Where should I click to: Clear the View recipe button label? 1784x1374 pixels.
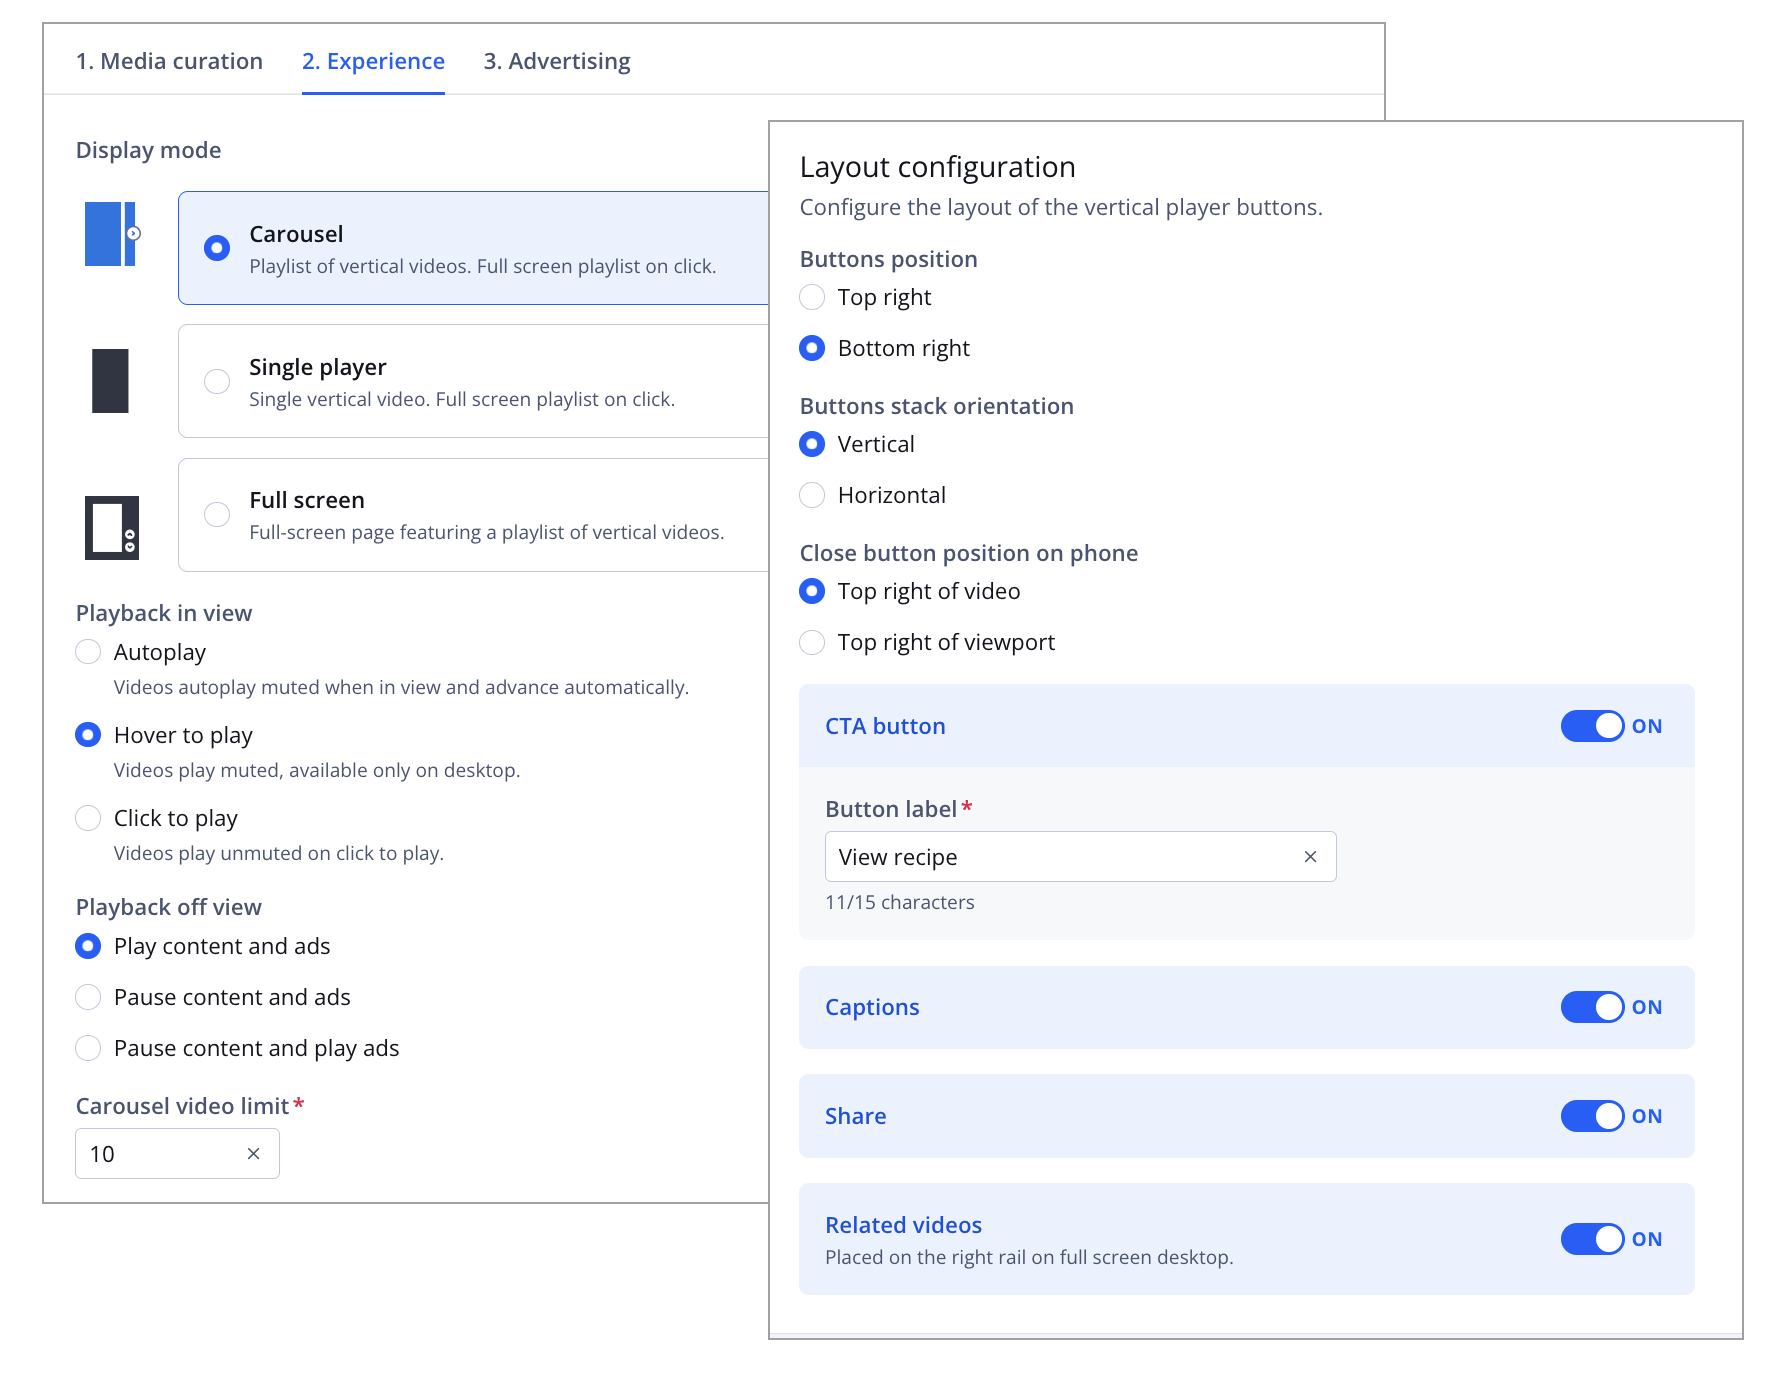[x=1310, y=857]
